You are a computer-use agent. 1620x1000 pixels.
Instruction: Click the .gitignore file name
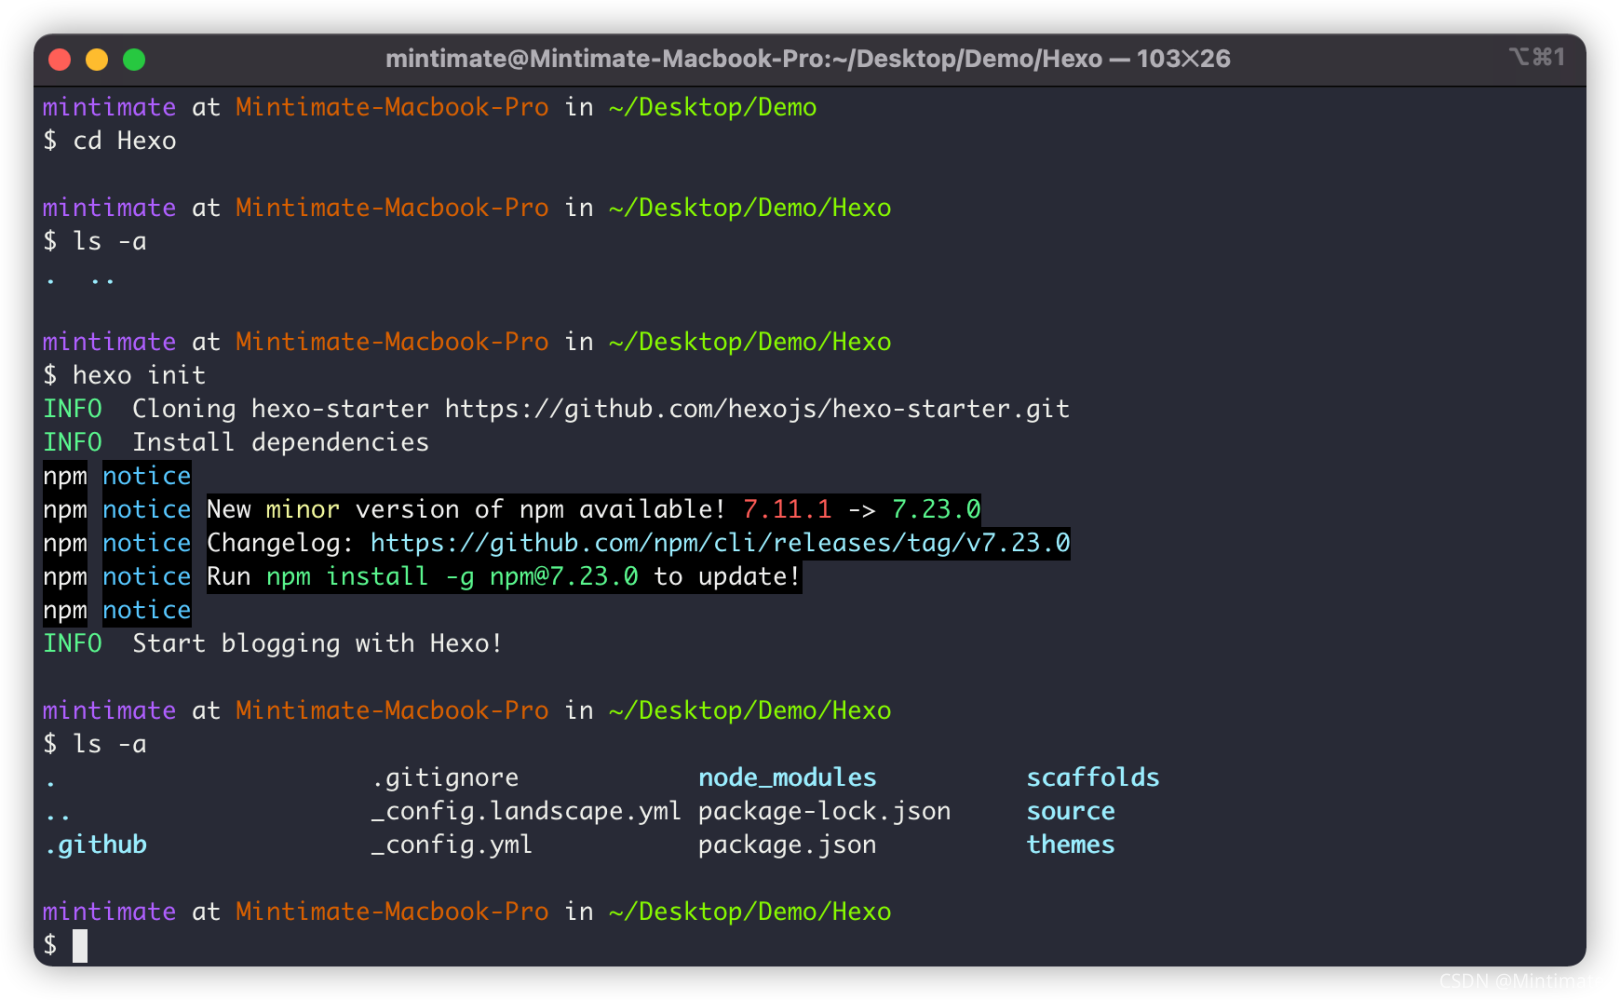point(445,778)
